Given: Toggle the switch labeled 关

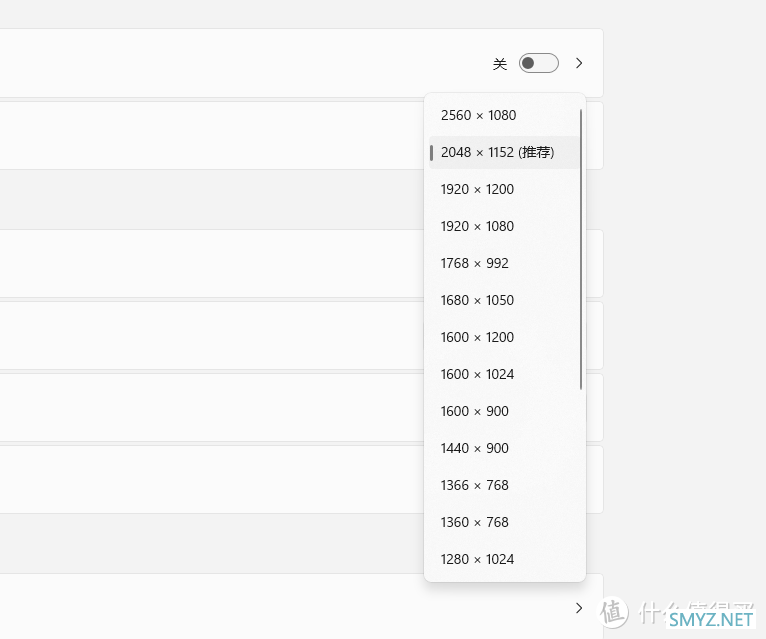Looking at the screenshot, I should (x=538, y=63).
